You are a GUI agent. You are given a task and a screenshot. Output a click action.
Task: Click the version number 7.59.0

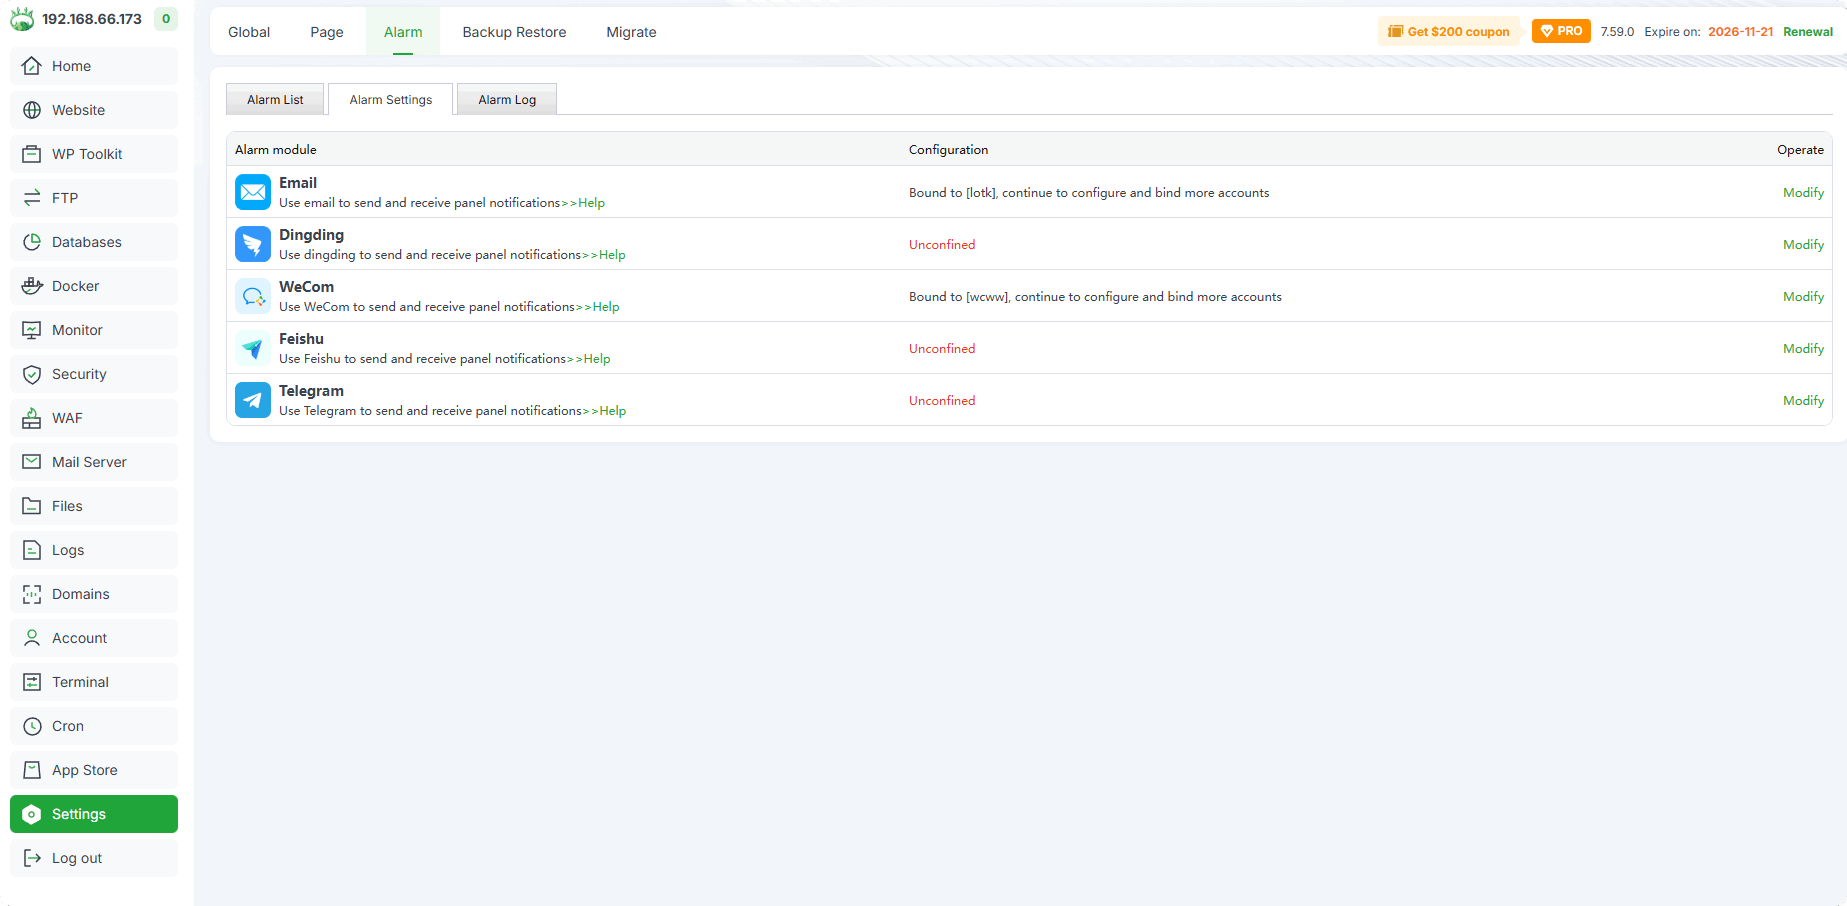1617,32
